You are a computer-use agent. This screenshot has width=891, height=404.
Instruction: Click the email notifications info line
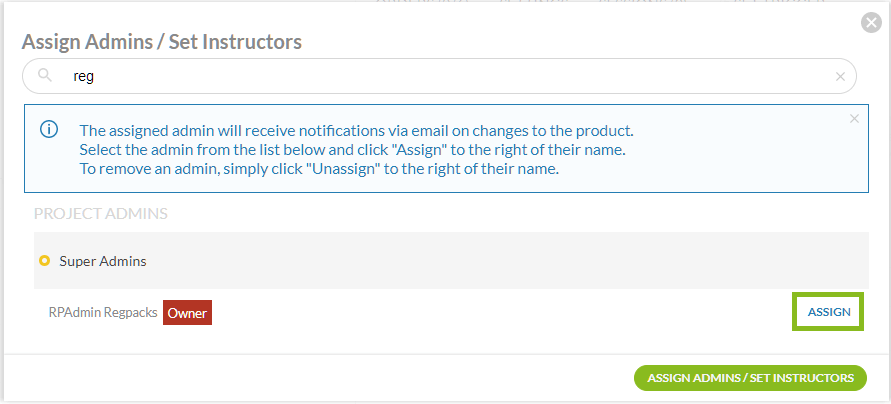pyautogui.click(x=356, y=131)
